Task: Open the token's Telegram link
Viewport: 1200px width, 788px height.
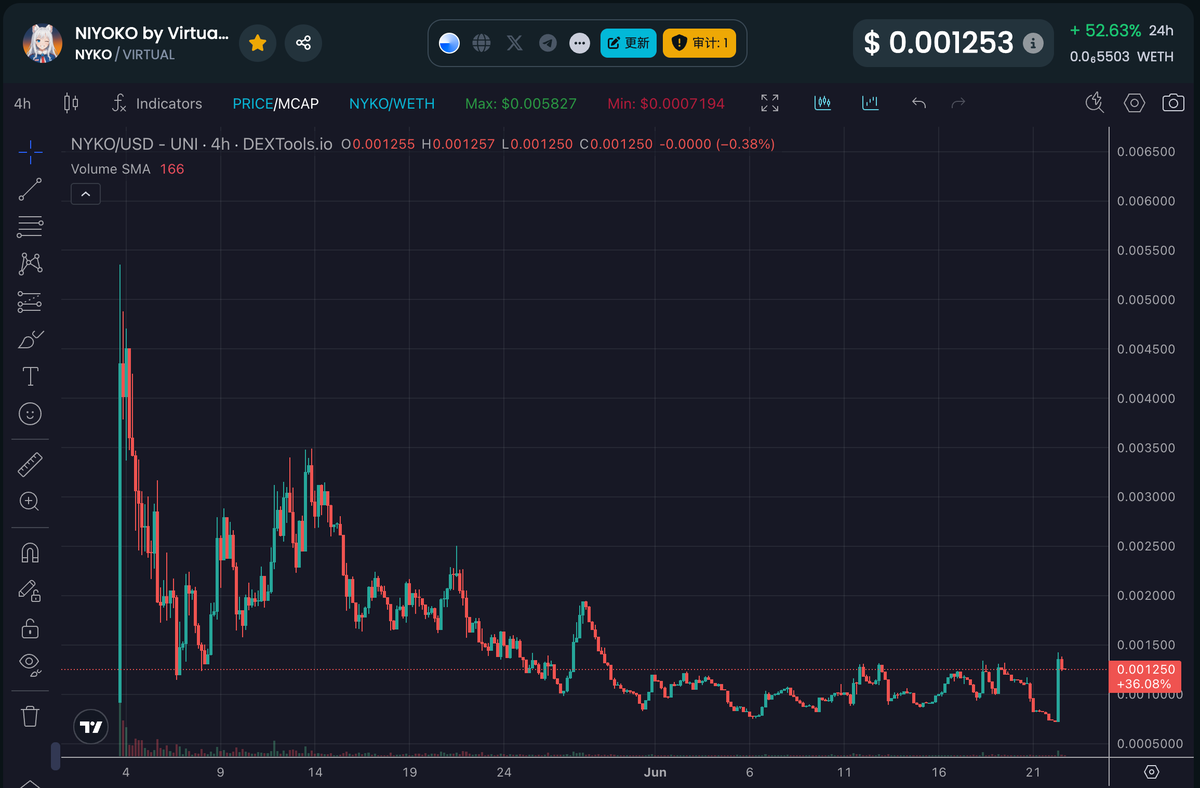Action: [x=548, y=43]
